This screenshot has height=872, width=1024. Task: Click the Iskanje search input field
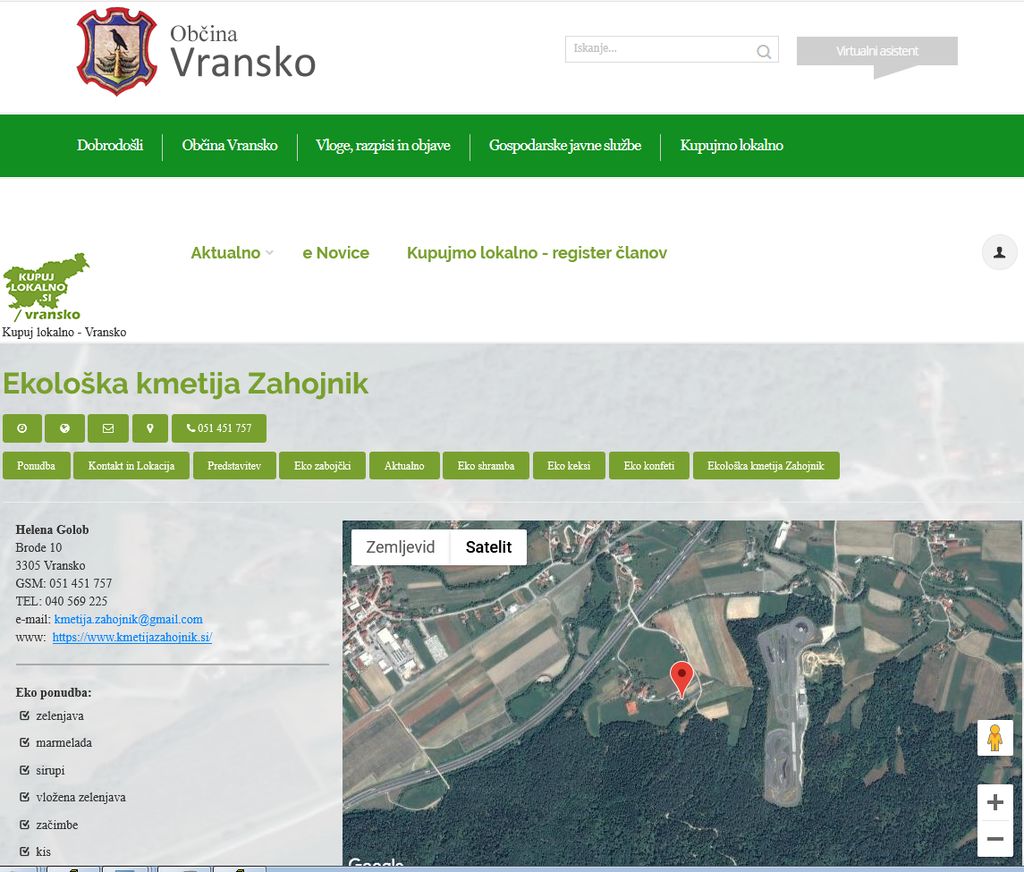coord(660,49)
